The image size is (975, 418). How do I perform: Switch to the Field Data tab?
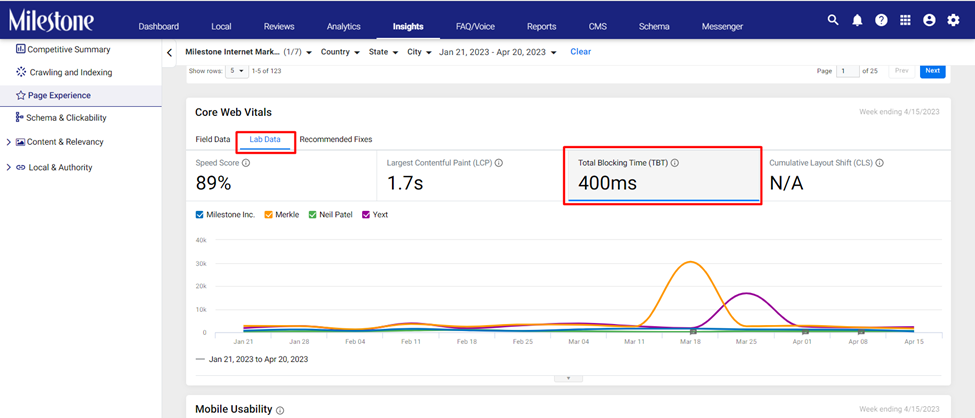pos(213,139)
